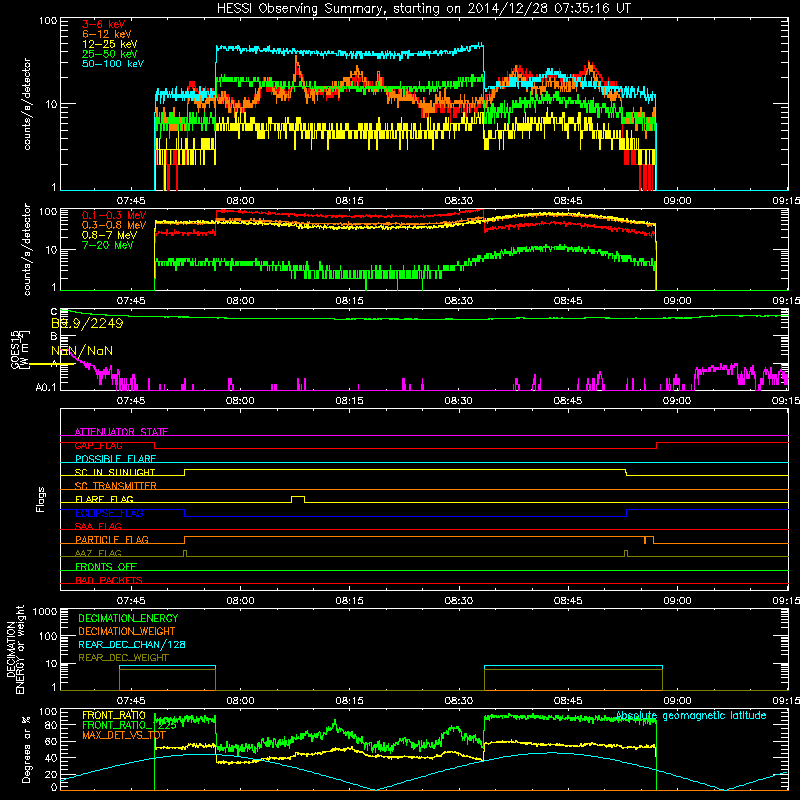Screen dimensions: 800x800
Task: Click the NaN/NaN annotation
Action: click(x=82, y=351)
